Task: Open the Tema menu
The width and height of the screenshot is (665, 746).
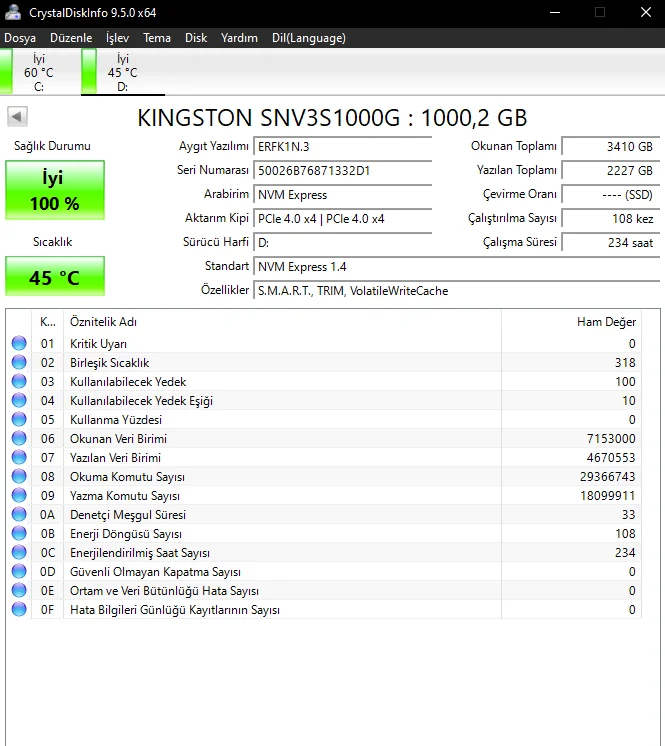Action: (x=157, y=38)
